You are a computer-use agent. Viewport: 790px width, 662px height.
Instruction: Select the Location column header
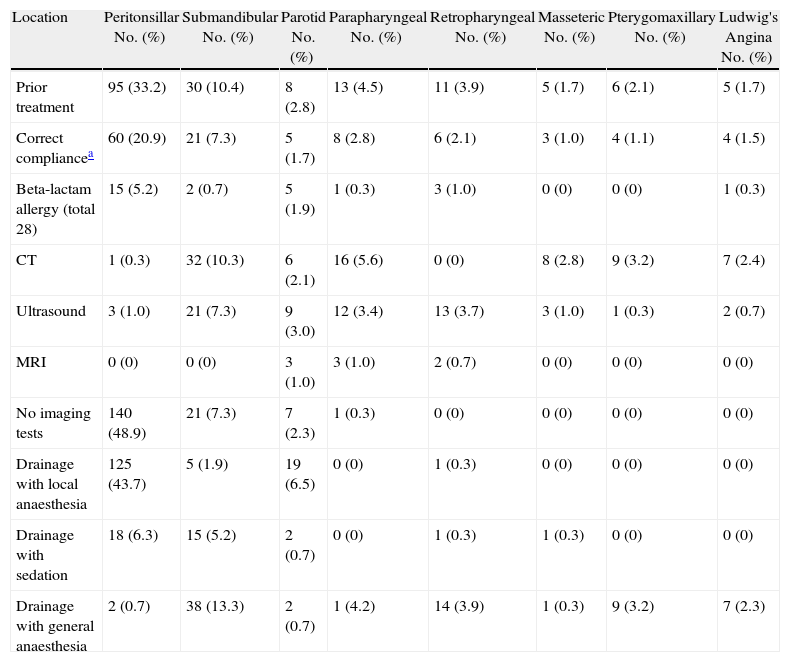[40, 17]
